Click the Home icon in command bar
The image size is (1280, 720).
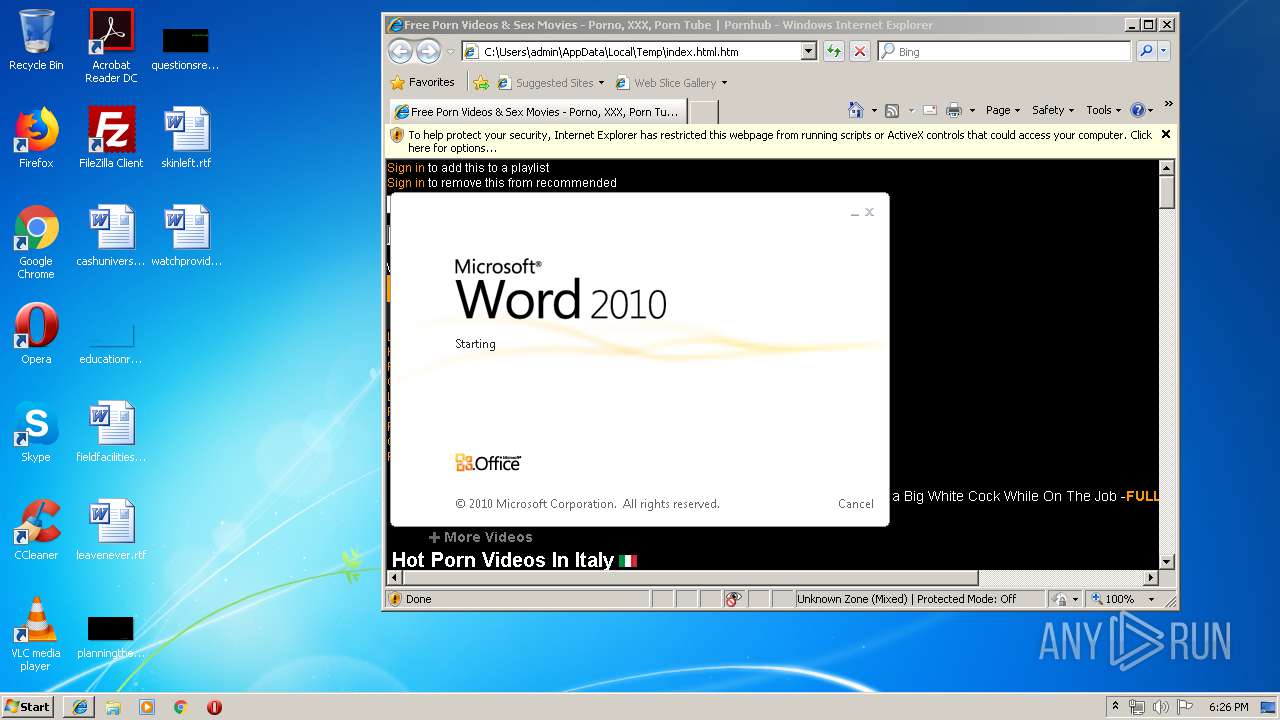[x=855, y=110]
